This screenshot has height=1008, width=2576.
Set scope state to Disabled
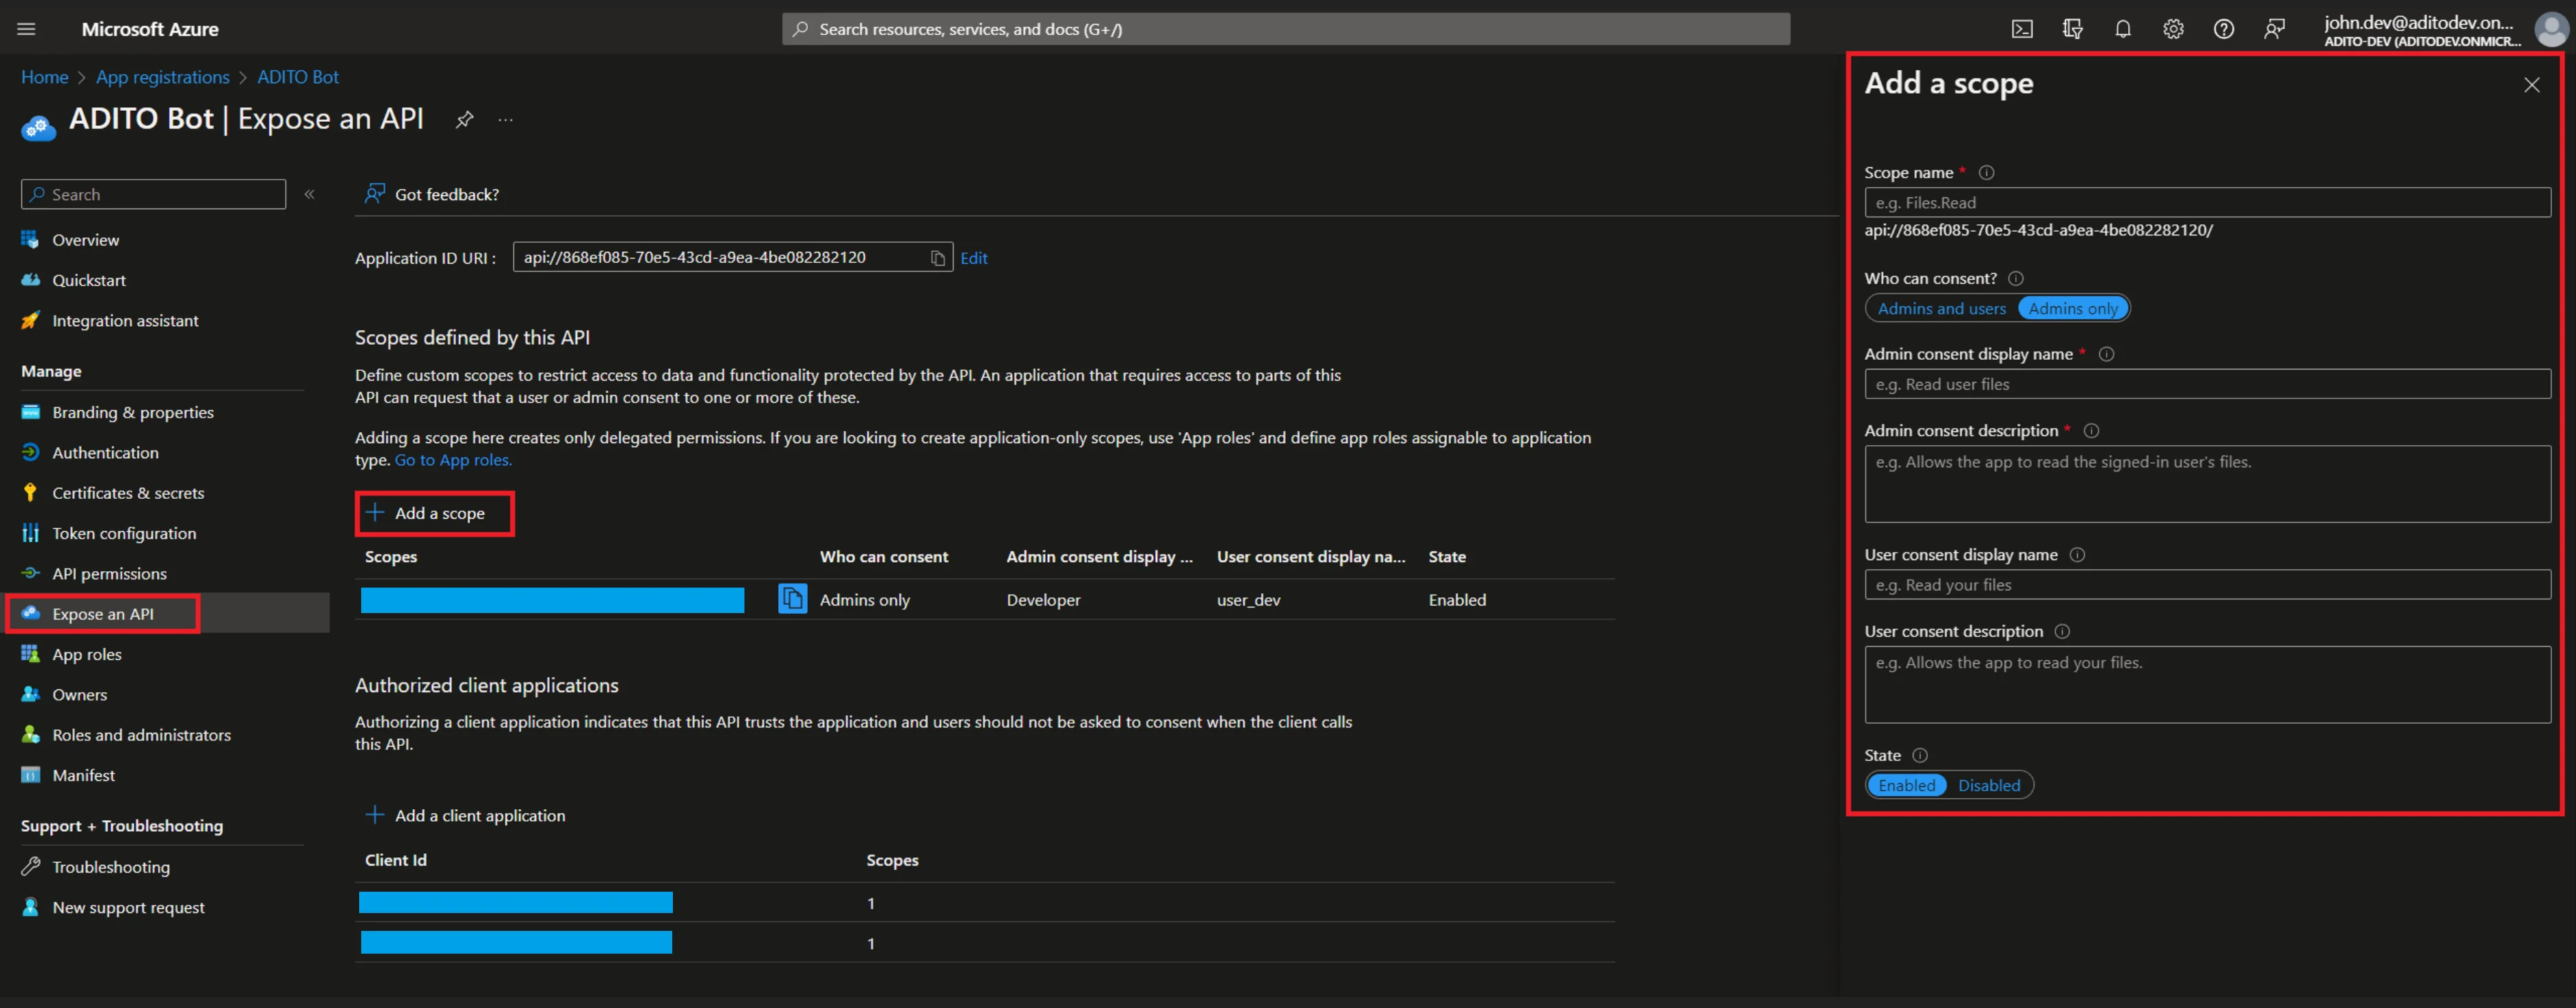[1988, 786]
